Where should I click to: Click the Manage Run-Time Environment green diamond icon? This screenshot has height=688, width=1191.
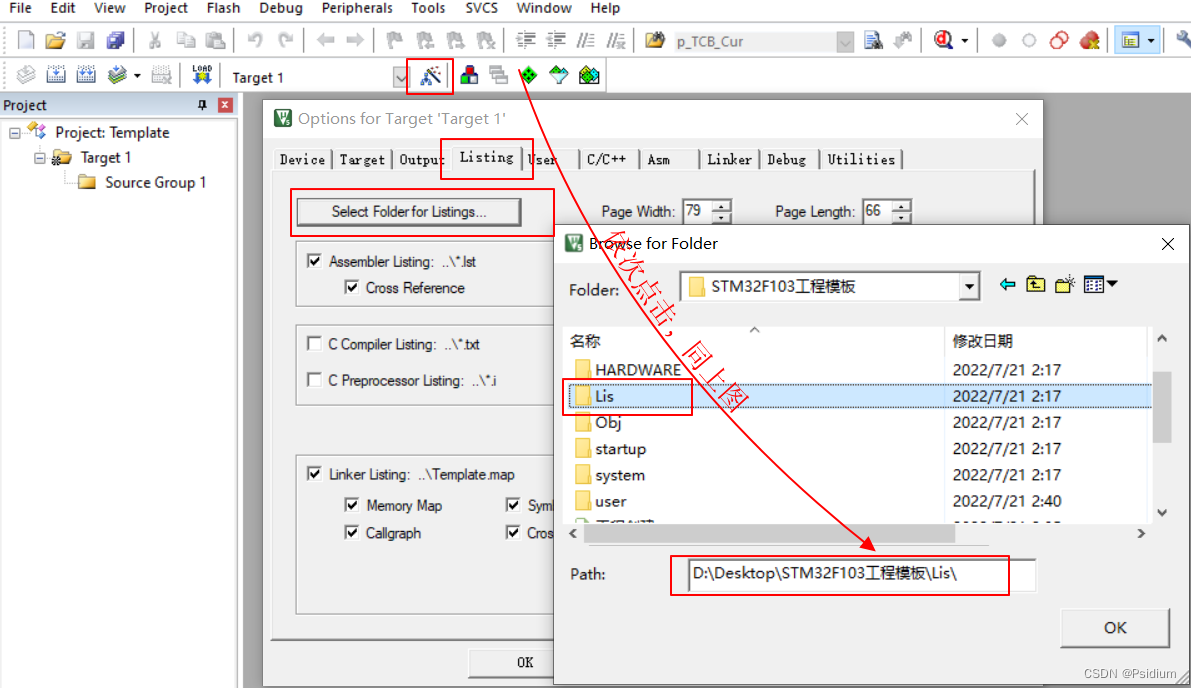click(x=529, y=75)
